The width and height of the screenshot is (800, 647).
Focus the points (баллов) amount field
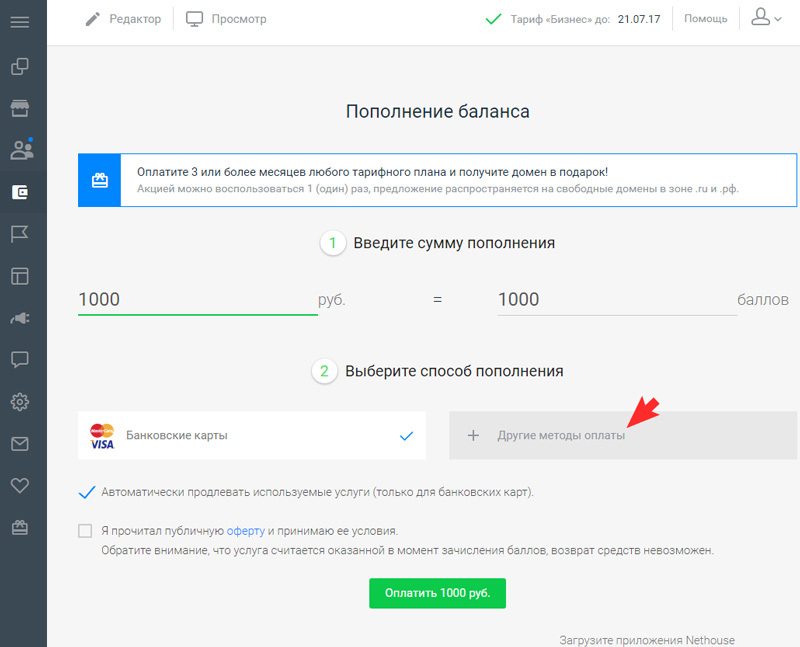click(617, 300)
